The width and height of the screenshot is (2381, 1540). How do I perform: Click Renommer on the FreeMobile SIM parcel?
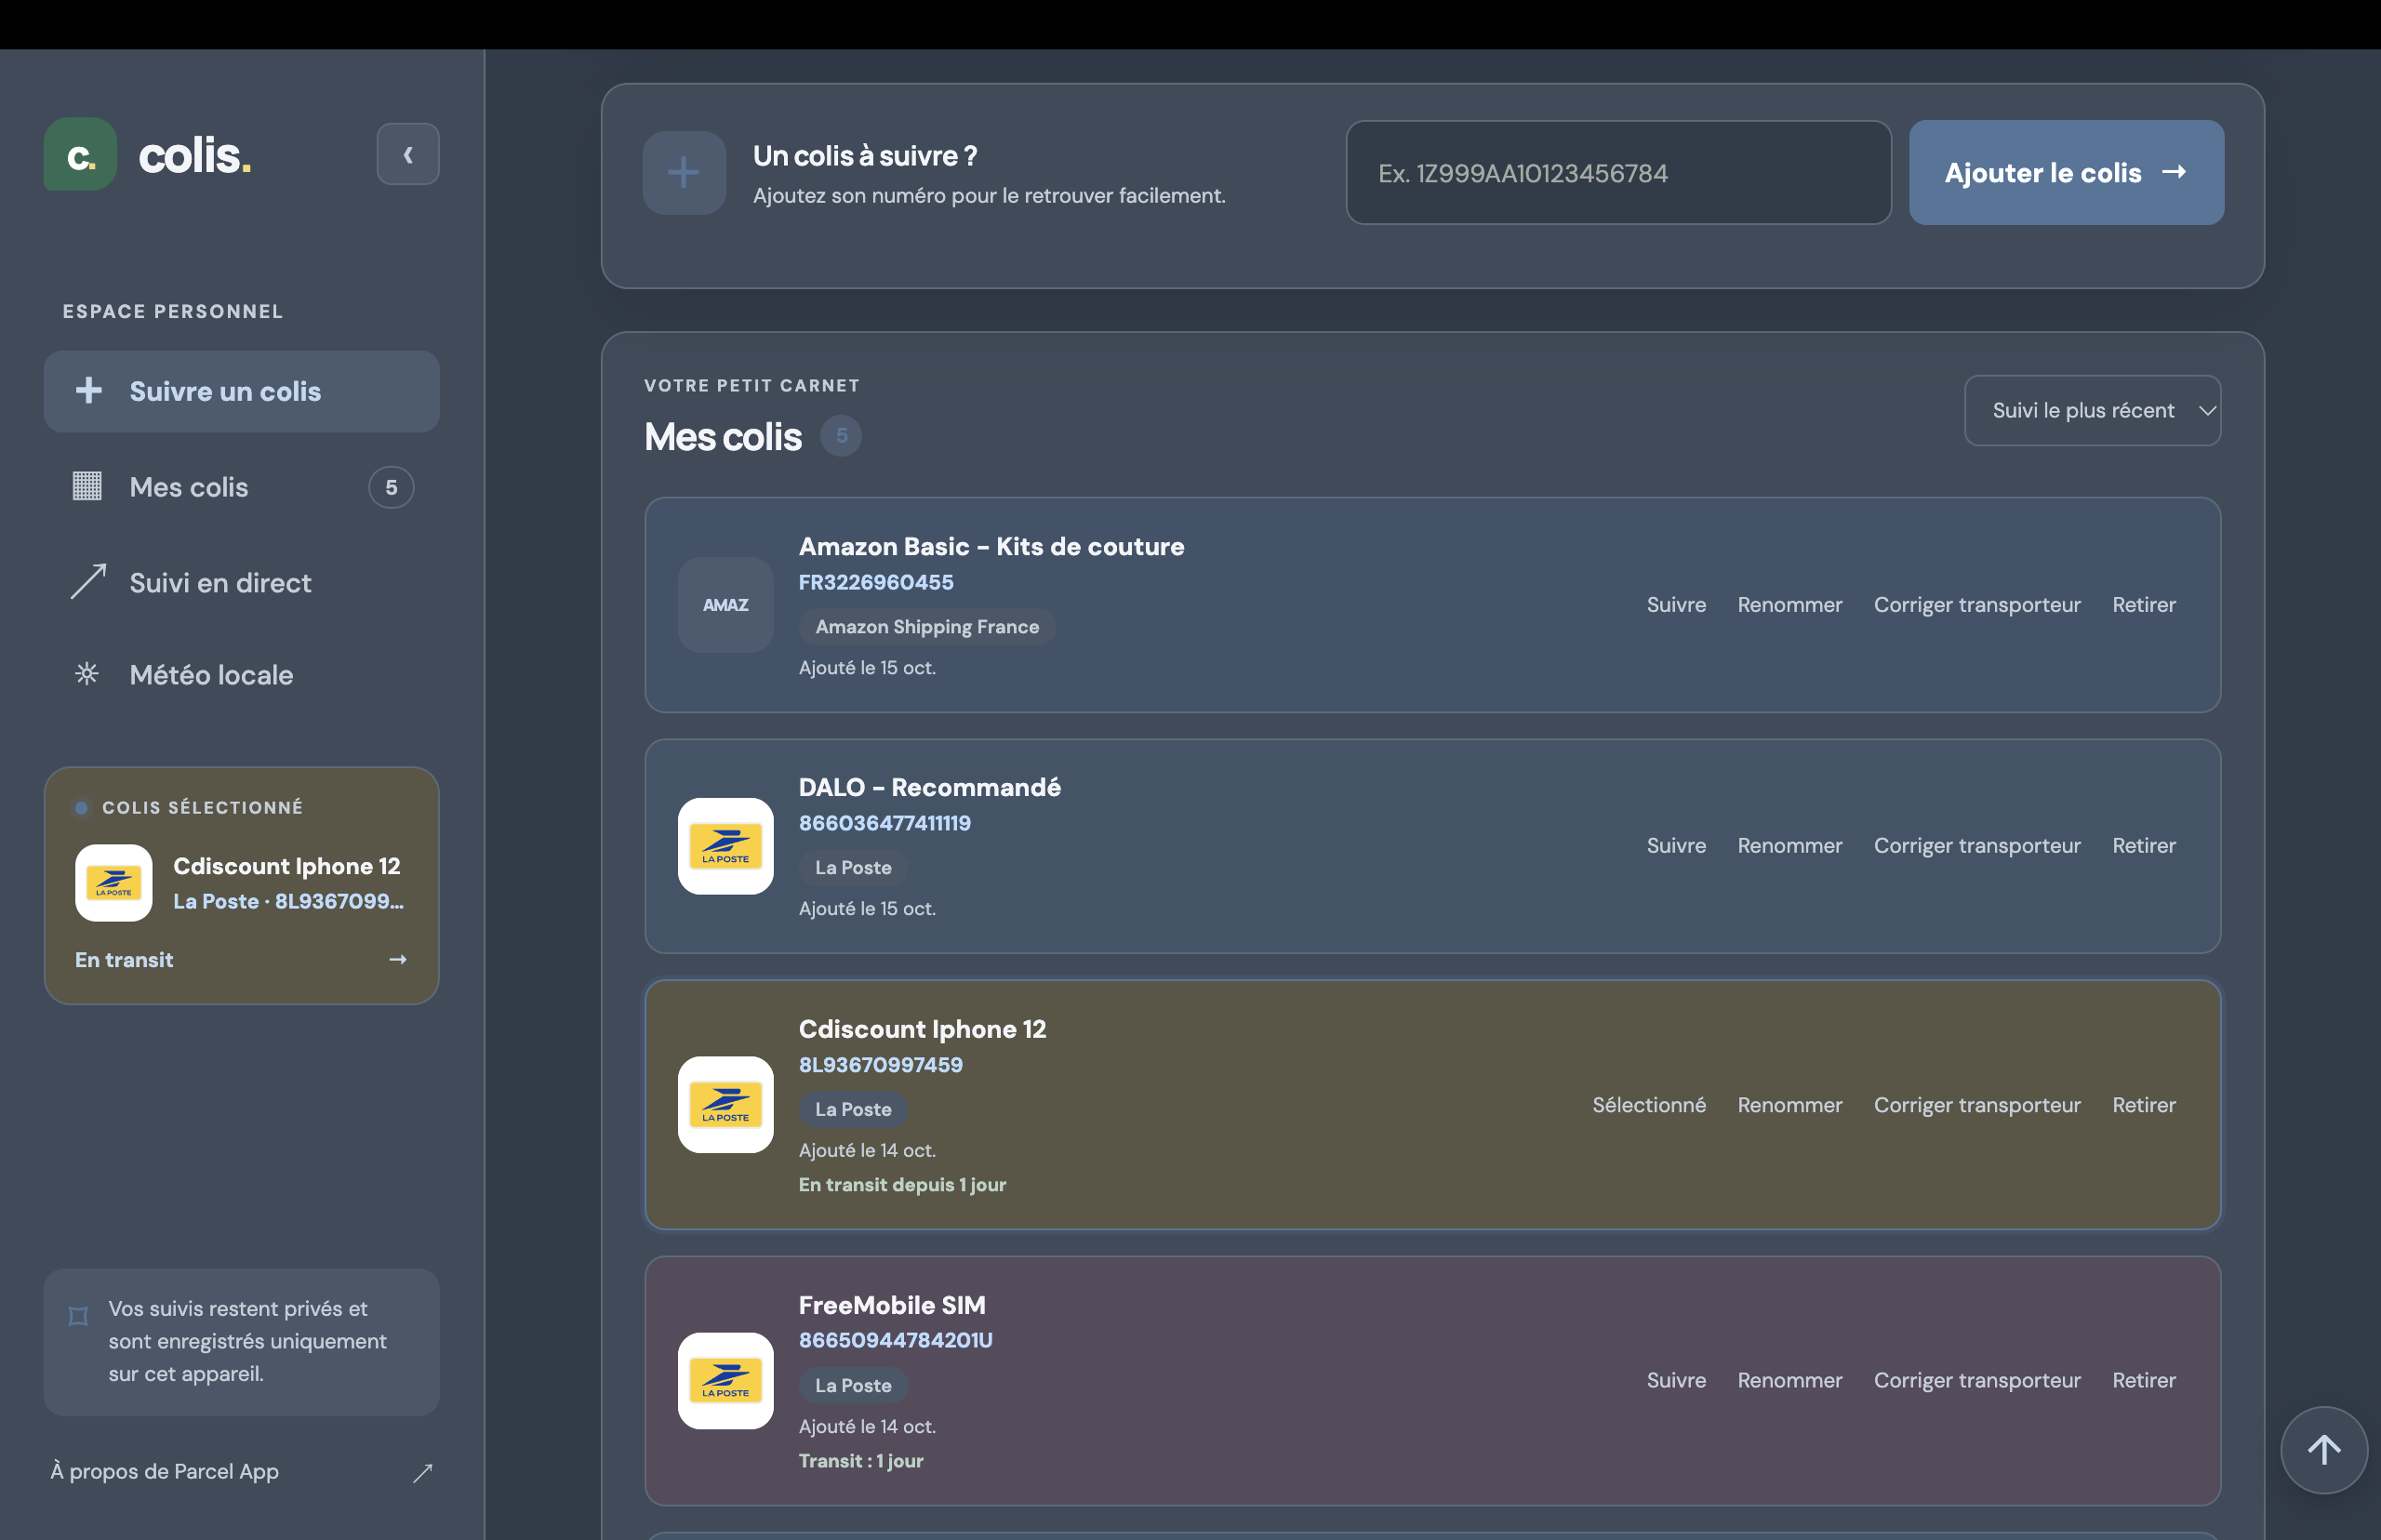click(1789, 1380)
